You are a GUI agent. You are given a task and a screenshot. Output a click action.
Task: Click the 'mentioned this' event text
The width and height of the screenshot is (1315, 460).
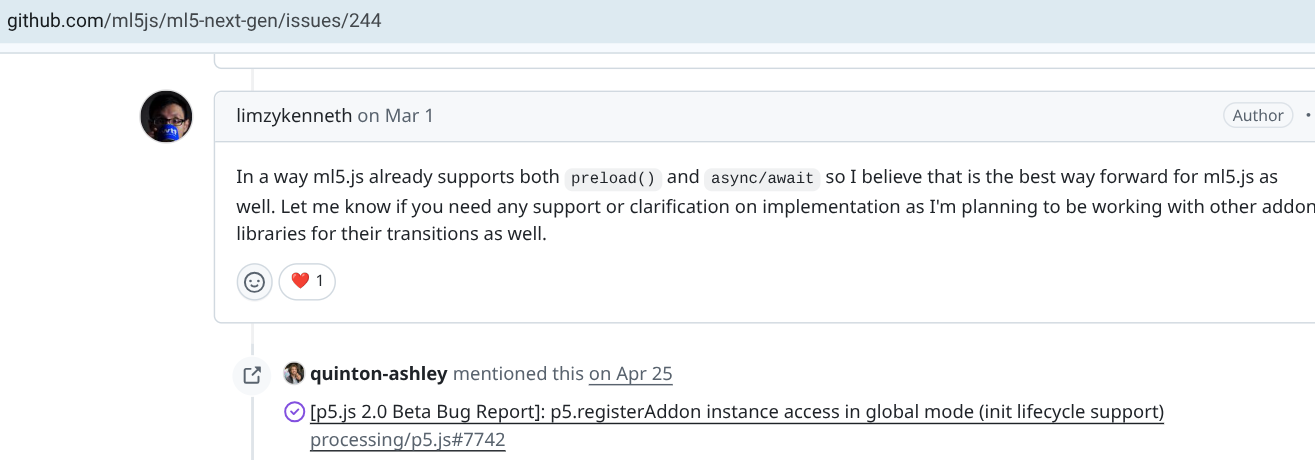(518, 374)
